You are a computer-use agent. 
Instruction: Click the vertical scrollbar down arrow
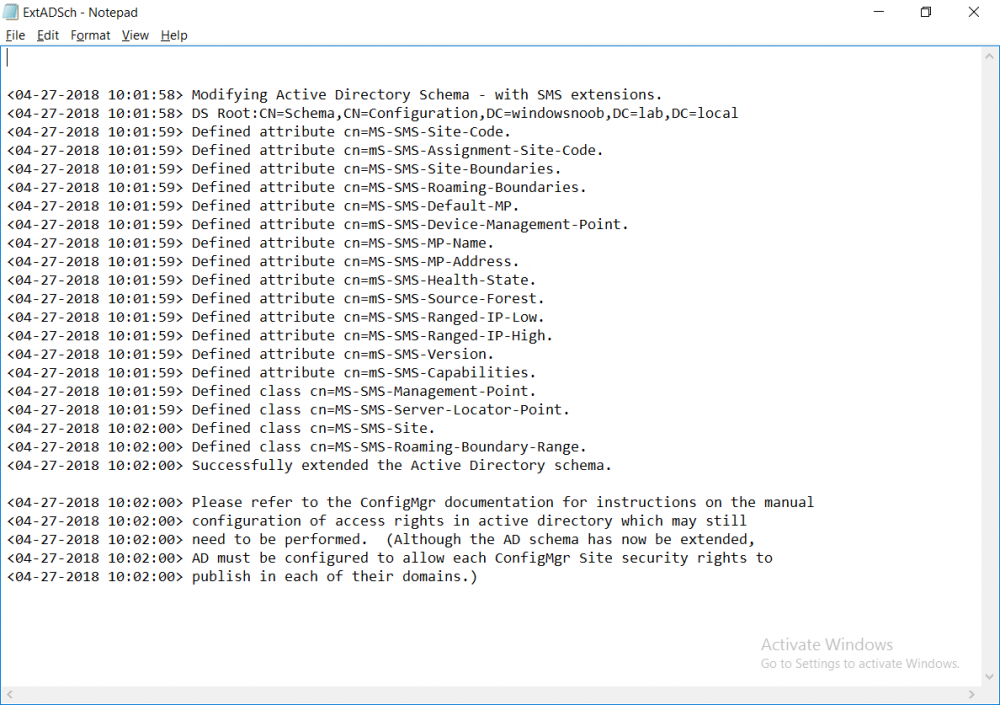click(x=989, y=677)
